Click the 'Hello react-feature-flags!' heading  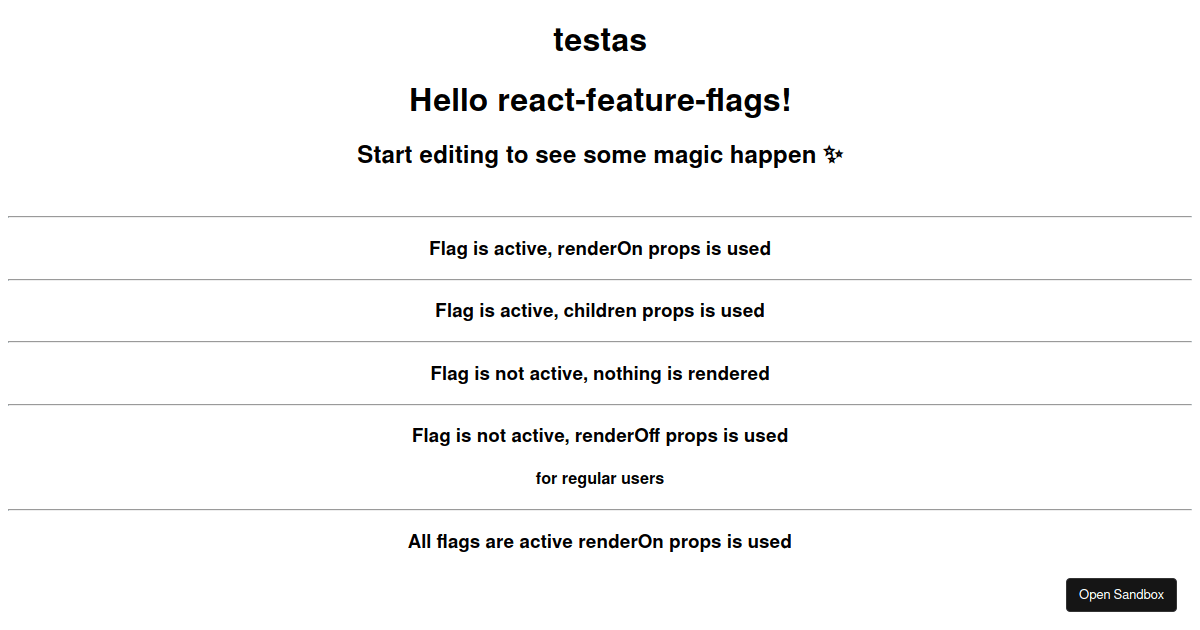[600, 100]
